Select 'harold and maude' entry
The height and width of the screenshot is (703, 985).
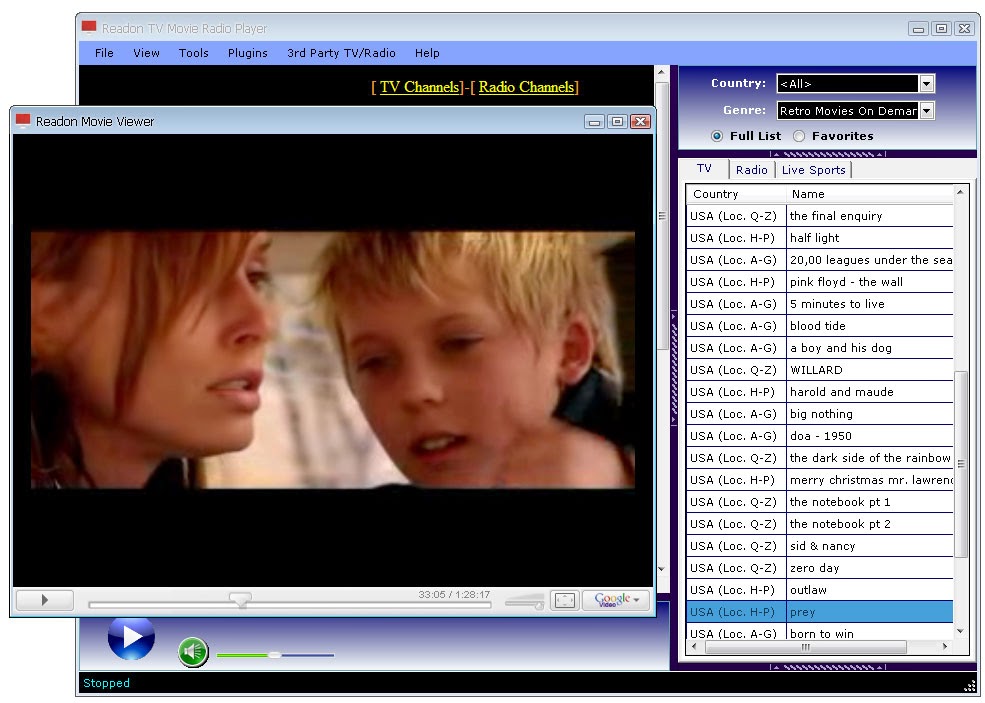click(x=819, y=392)
